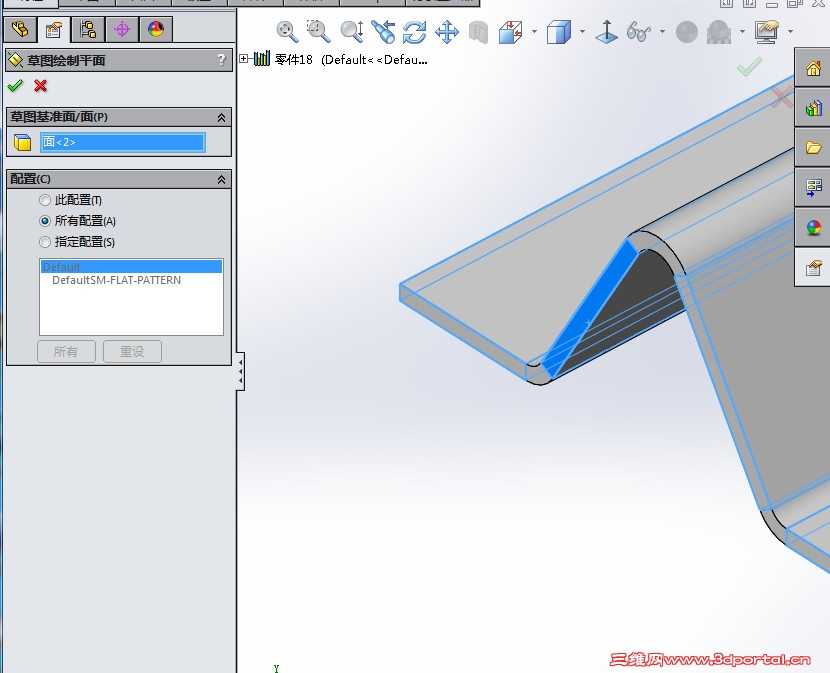
Task: Select the 所有配置(A) radio button
Action: pyautogui.click(x=45, y=221)
